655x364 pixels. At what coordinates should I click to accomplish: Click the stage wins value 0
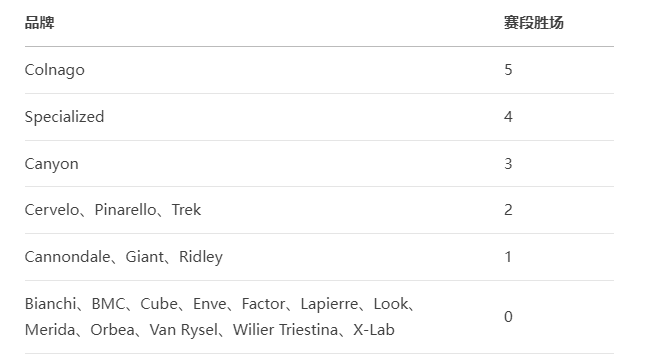(508, 317)
